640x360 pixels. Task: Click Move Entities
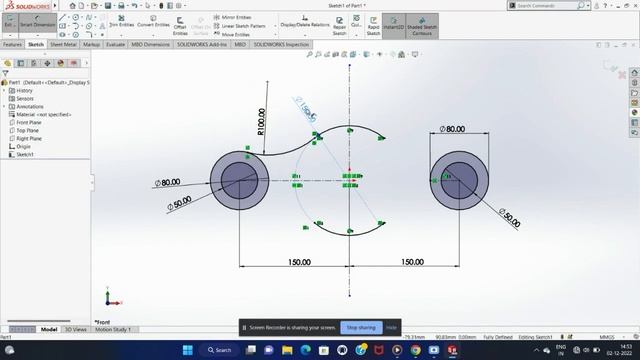[x=231, y=34]
